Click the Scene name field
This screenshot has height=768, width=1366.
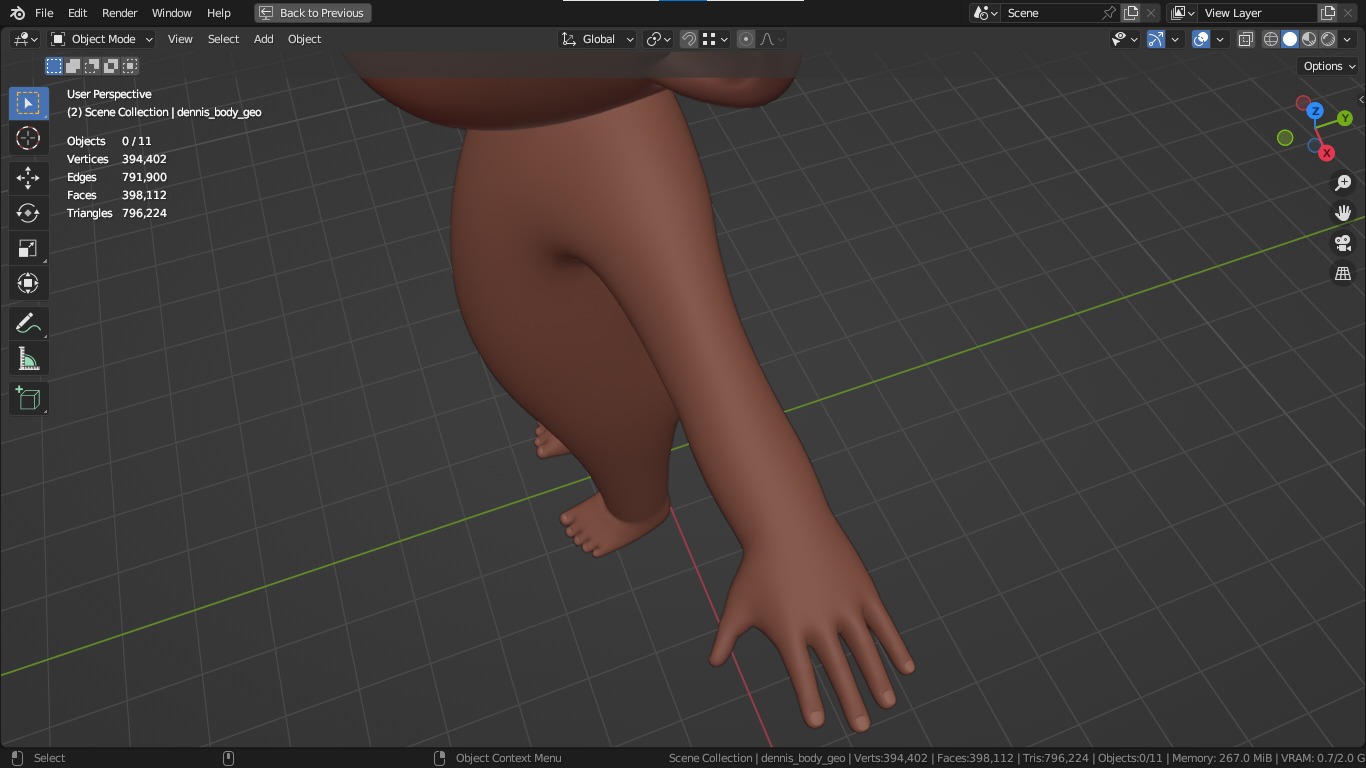tap(1050, 13)
